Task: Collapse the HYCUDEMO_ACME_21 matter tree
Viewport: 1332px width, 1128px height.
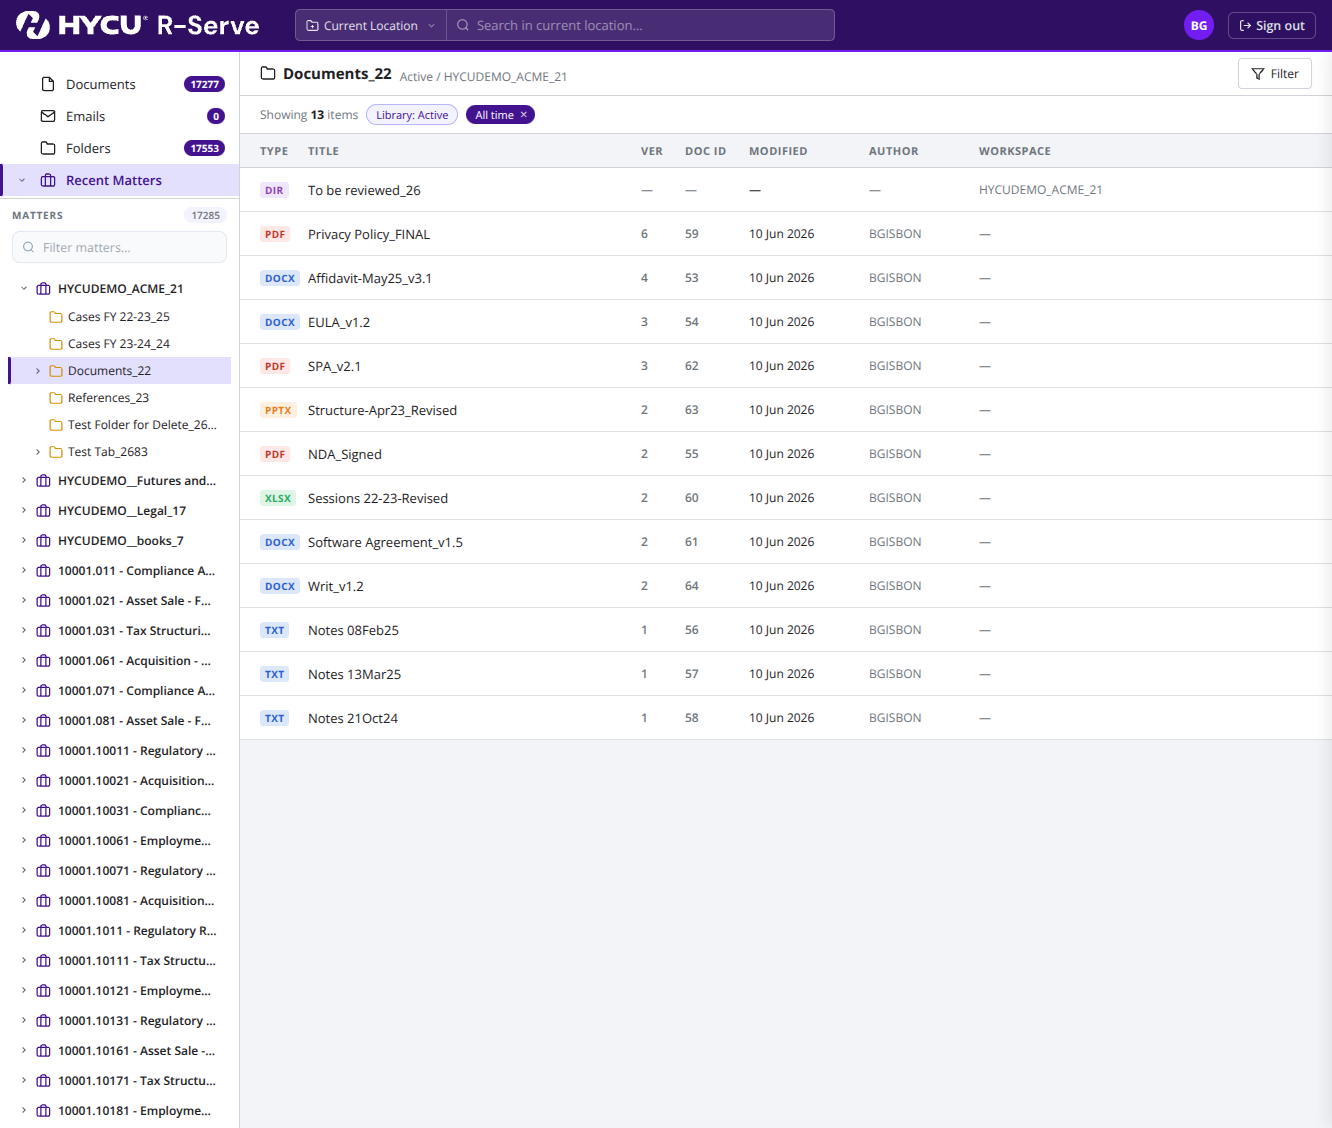Action: click(x=24, y=288)
